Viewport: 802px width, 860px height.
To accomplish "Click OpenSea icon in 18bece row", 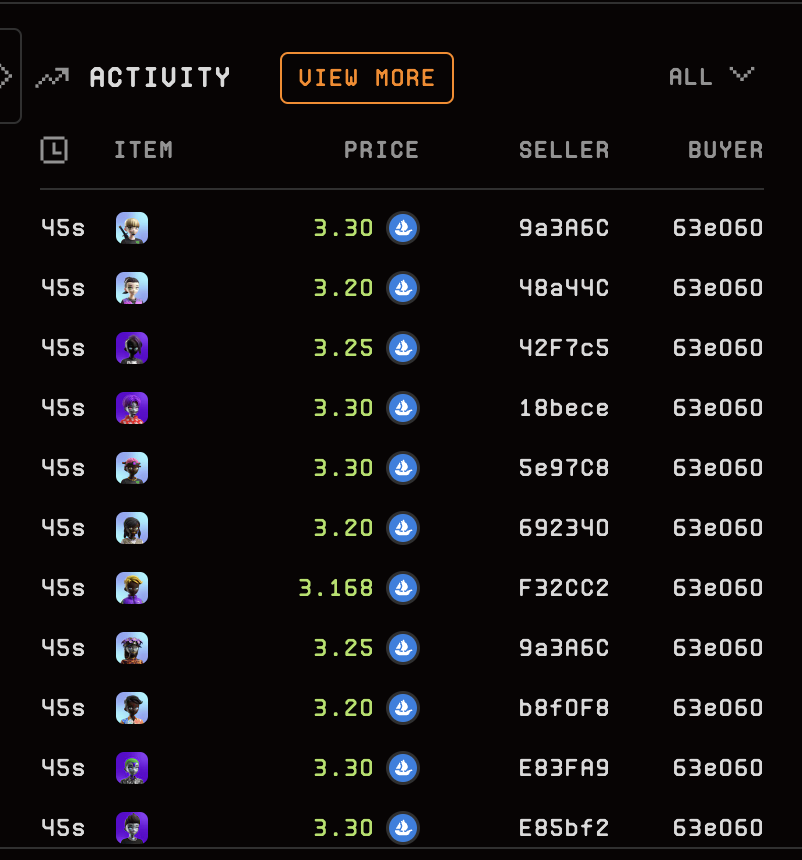I will point(403,408).
